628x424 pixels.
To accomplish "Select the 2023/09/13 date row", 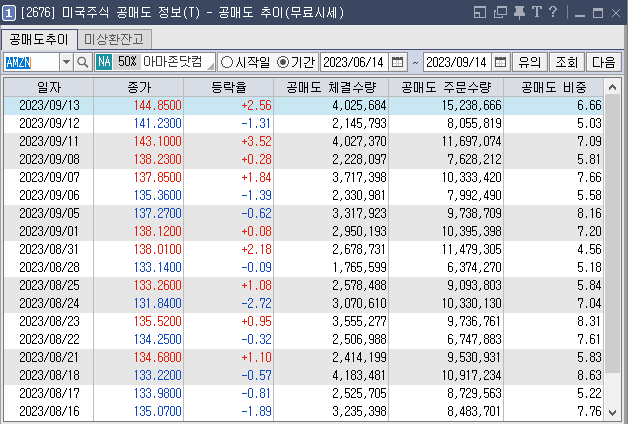I will coord(304,105).
